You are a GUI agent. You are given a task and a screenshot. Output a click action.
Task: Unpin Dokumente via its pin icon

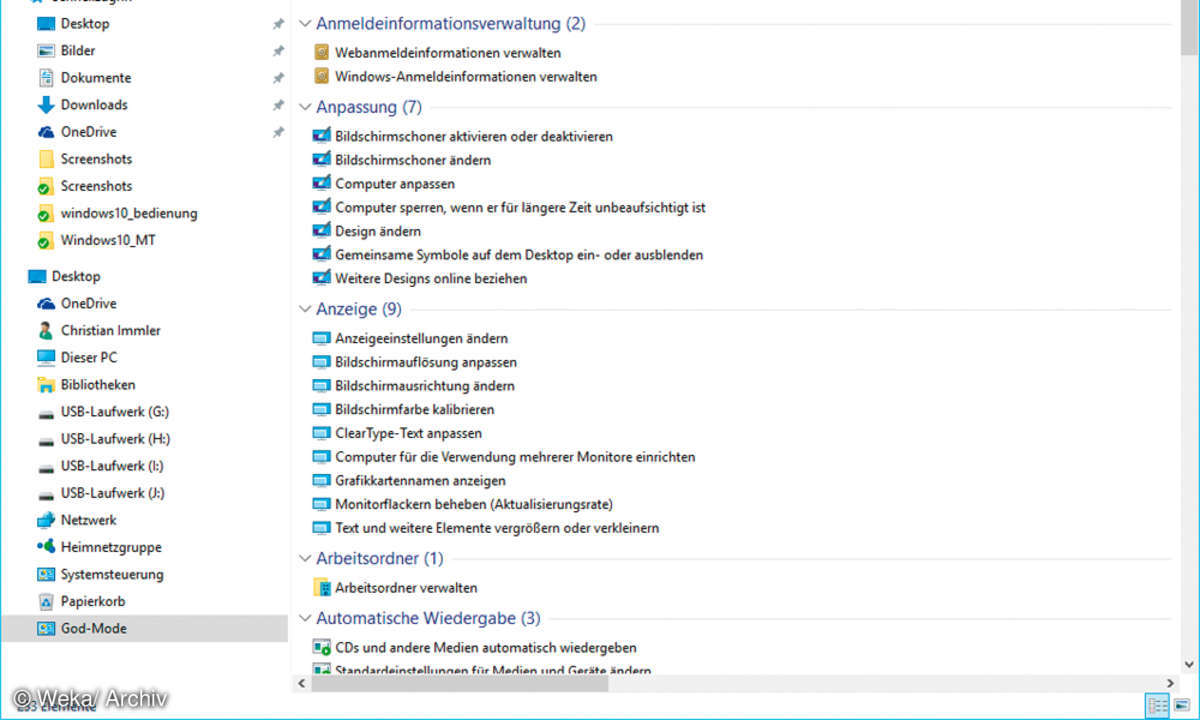279,78
